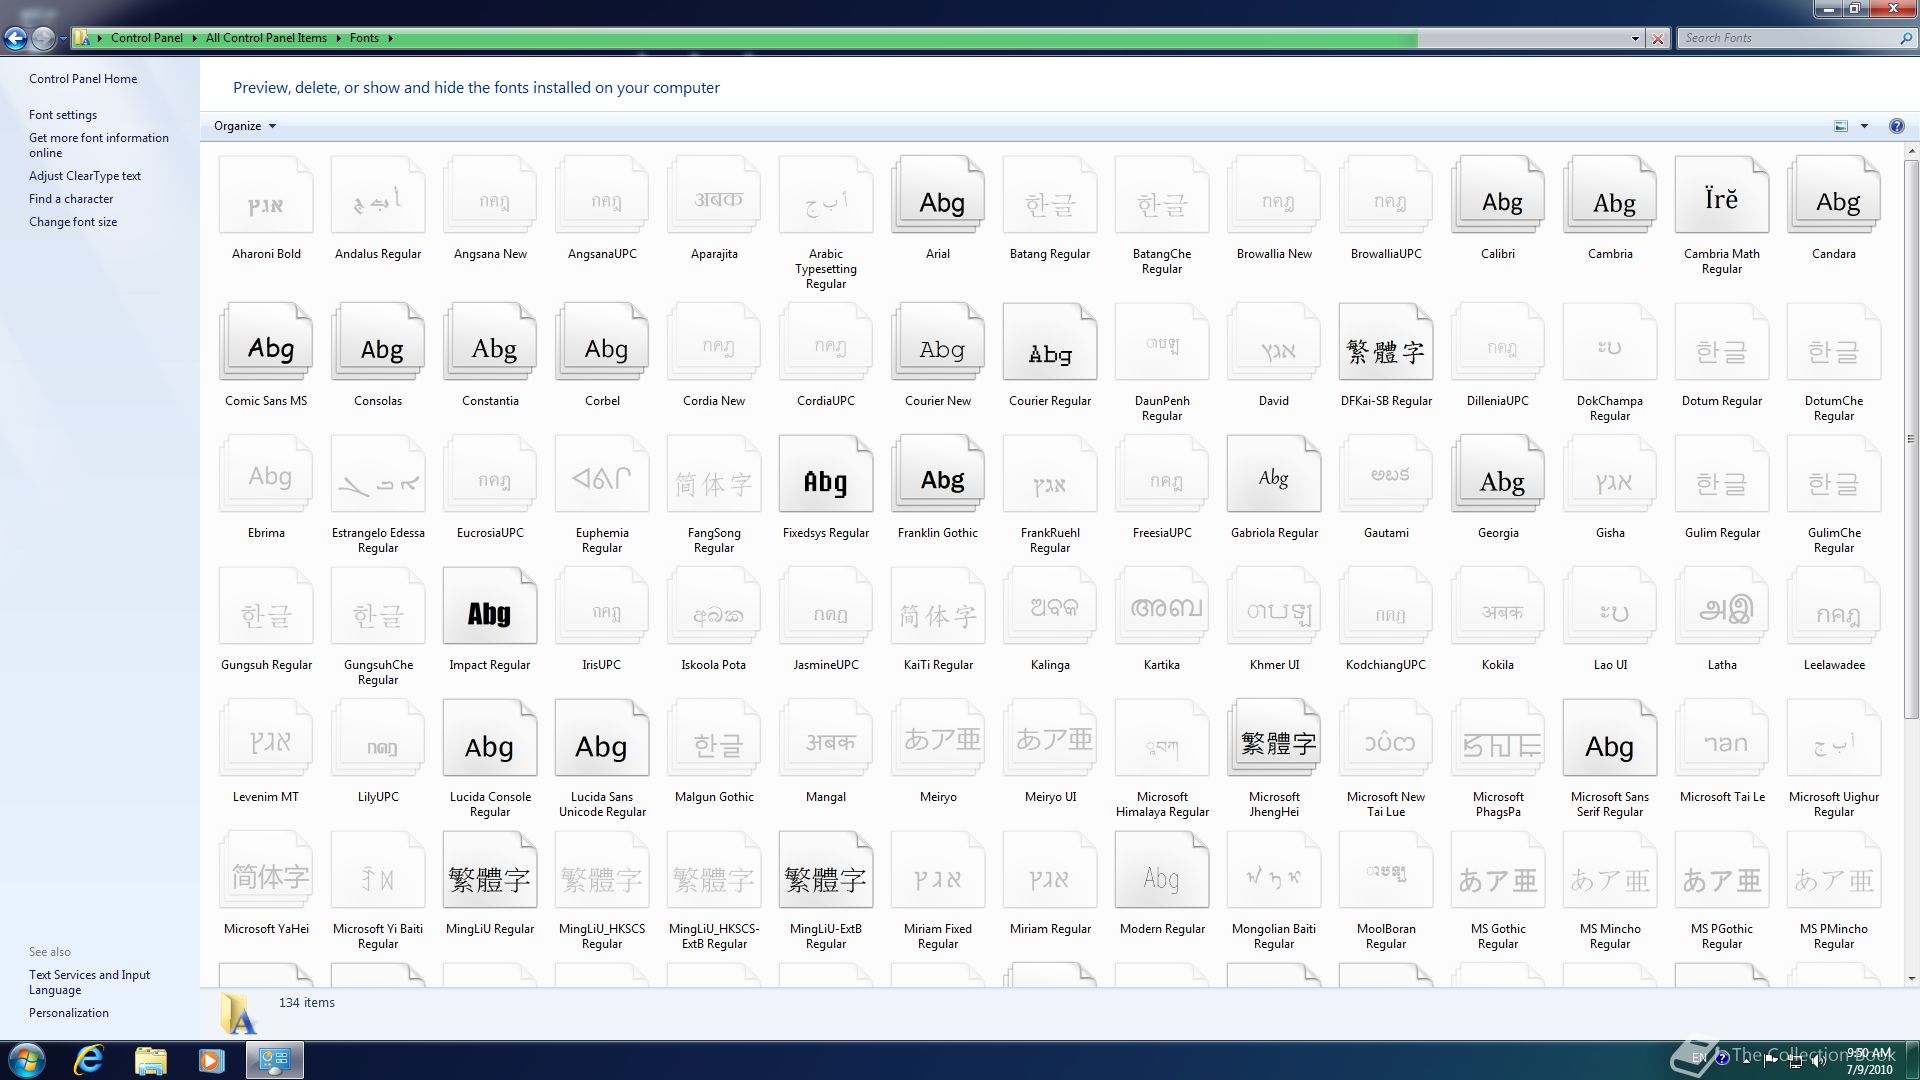Select the Microsoft PhagsPa font
The height and width of the screenshot is (1080, 1920).
pyautogui.click(x=1498, y=739)
